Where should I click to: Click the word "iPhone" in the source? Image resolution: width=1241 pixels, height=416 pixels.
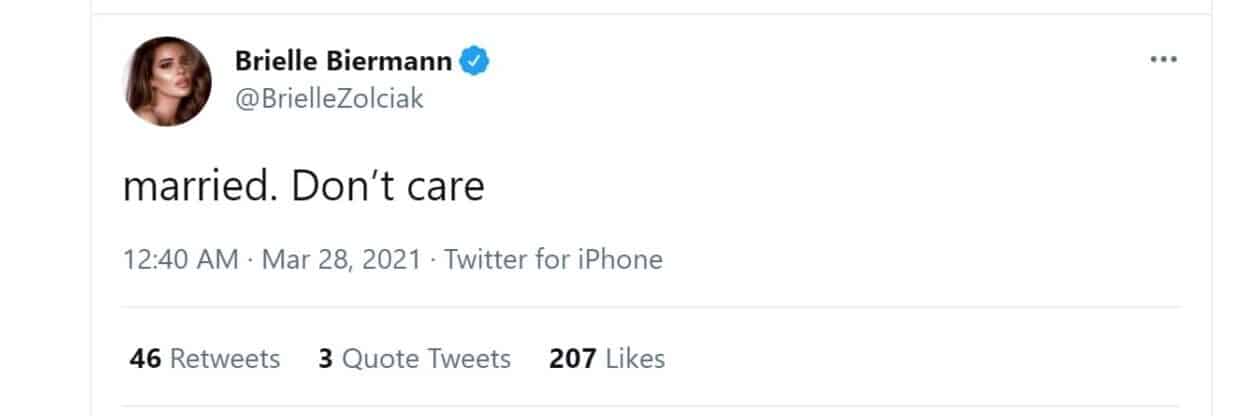(619, 260)
